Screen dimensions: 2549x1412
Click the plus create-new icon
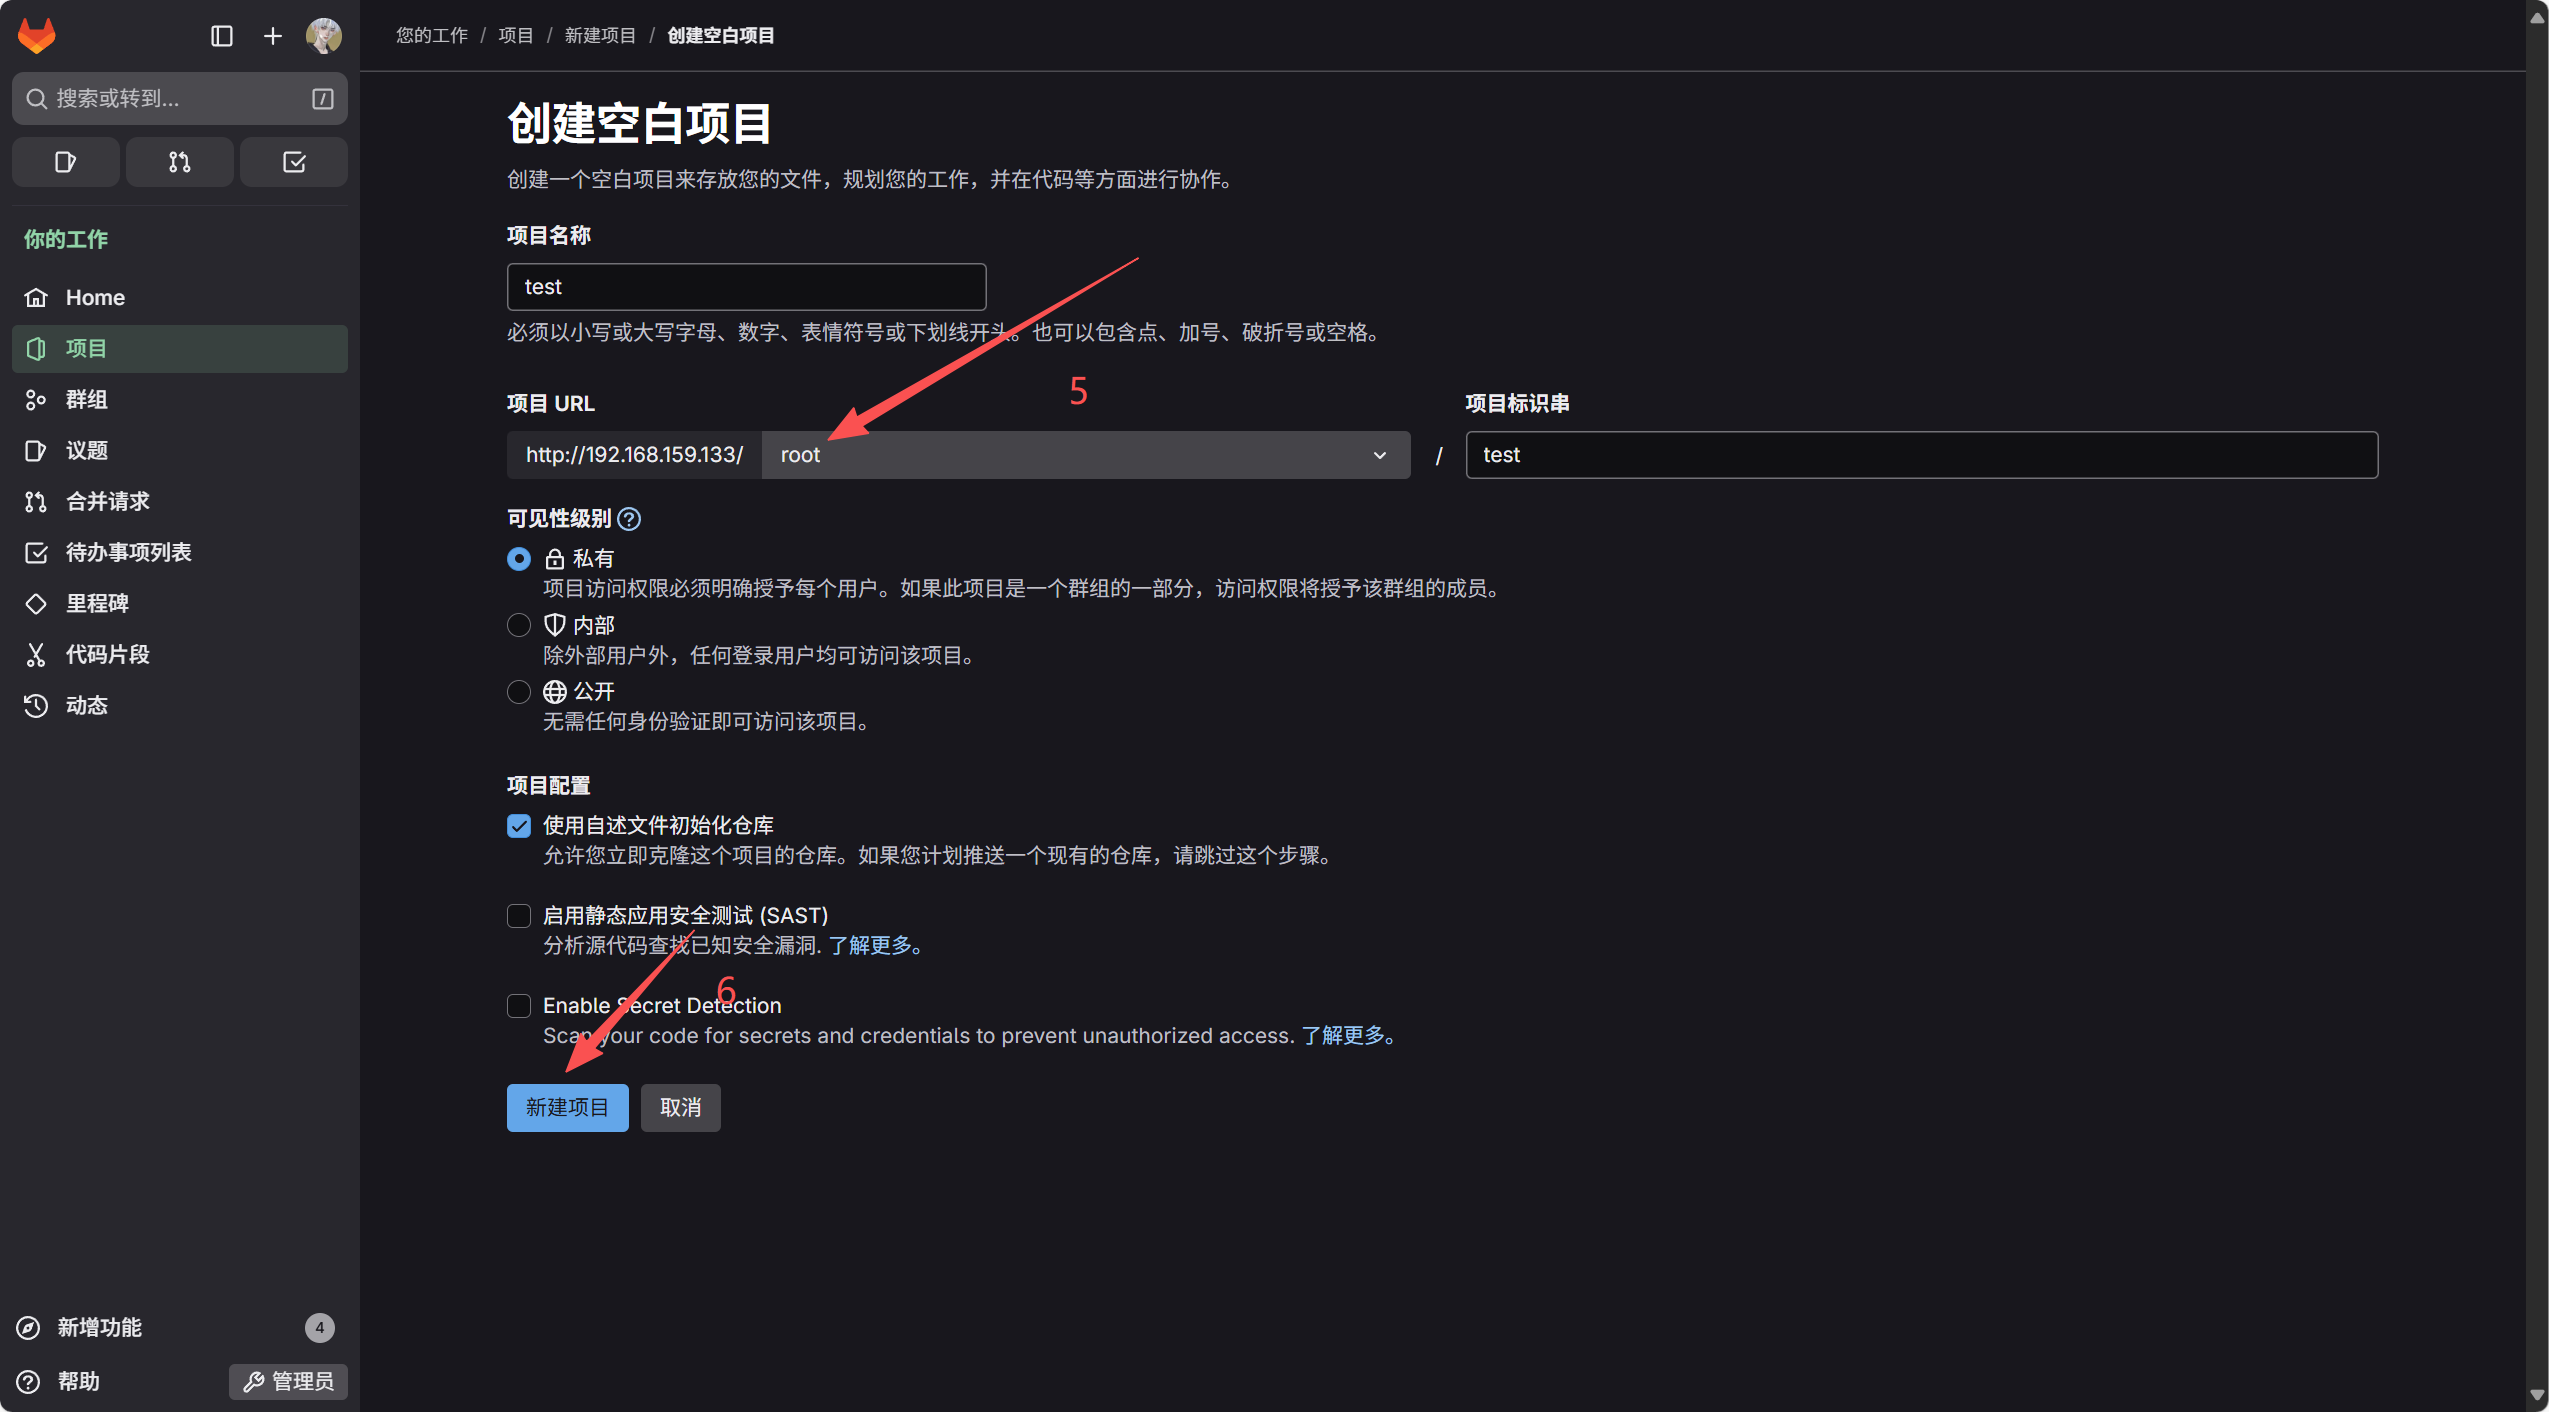tap(272, 36)
